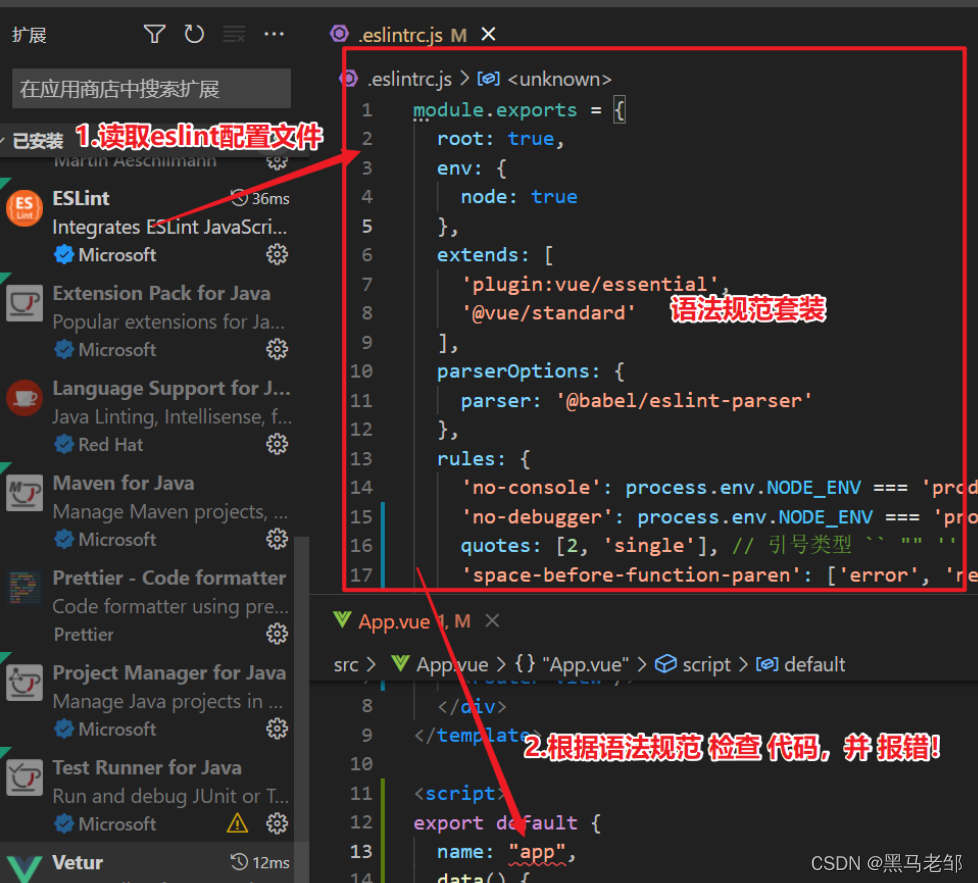978x883 pixels.
Task: Click export default on line 12
Action: 495,823
